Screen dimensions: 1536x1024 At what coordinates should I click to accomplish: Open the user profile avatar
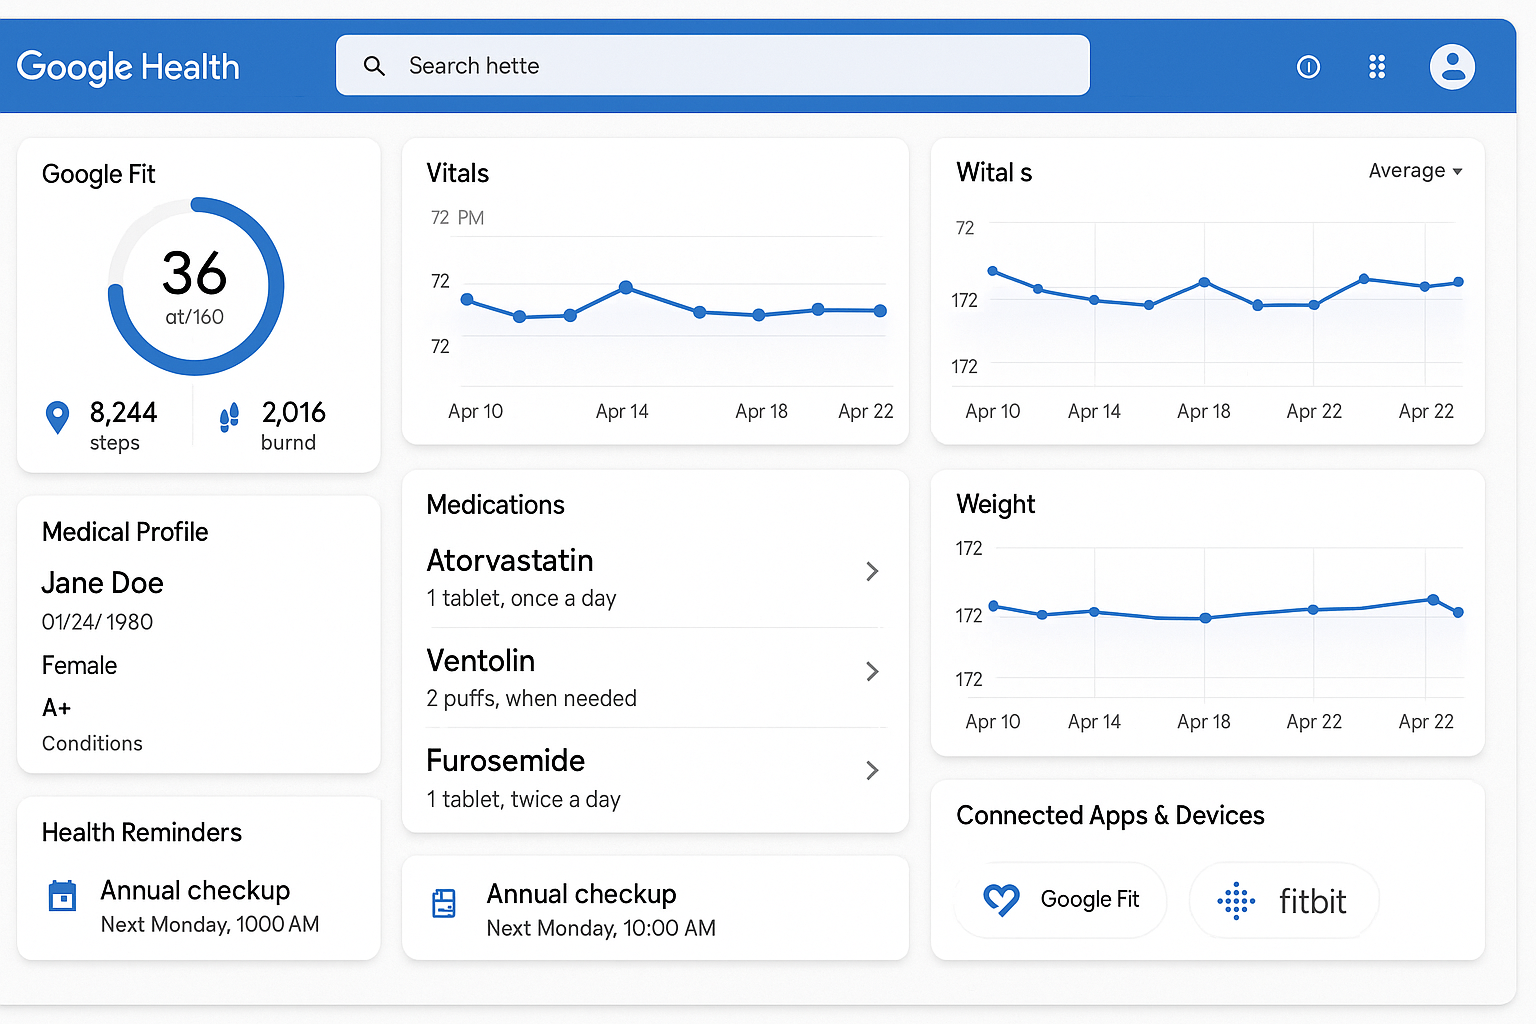click(x=1452, y=66)
